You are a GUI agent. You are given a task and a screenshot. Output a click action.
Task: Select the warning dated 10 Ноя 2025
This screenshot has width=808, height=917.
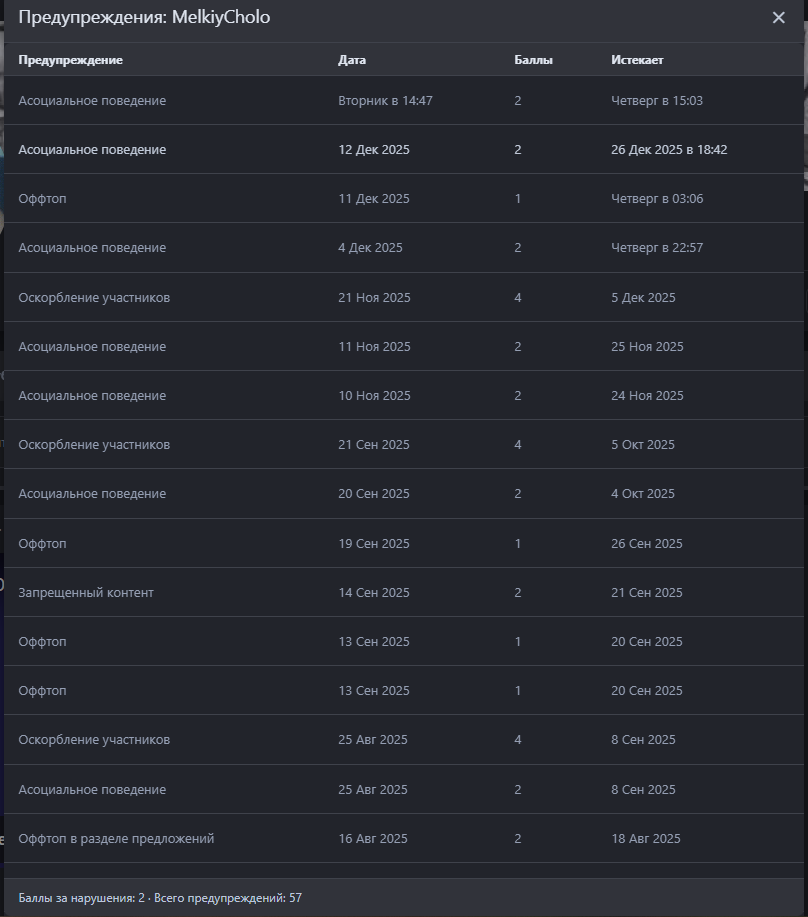pyautogui.click(x=92, y=396)
